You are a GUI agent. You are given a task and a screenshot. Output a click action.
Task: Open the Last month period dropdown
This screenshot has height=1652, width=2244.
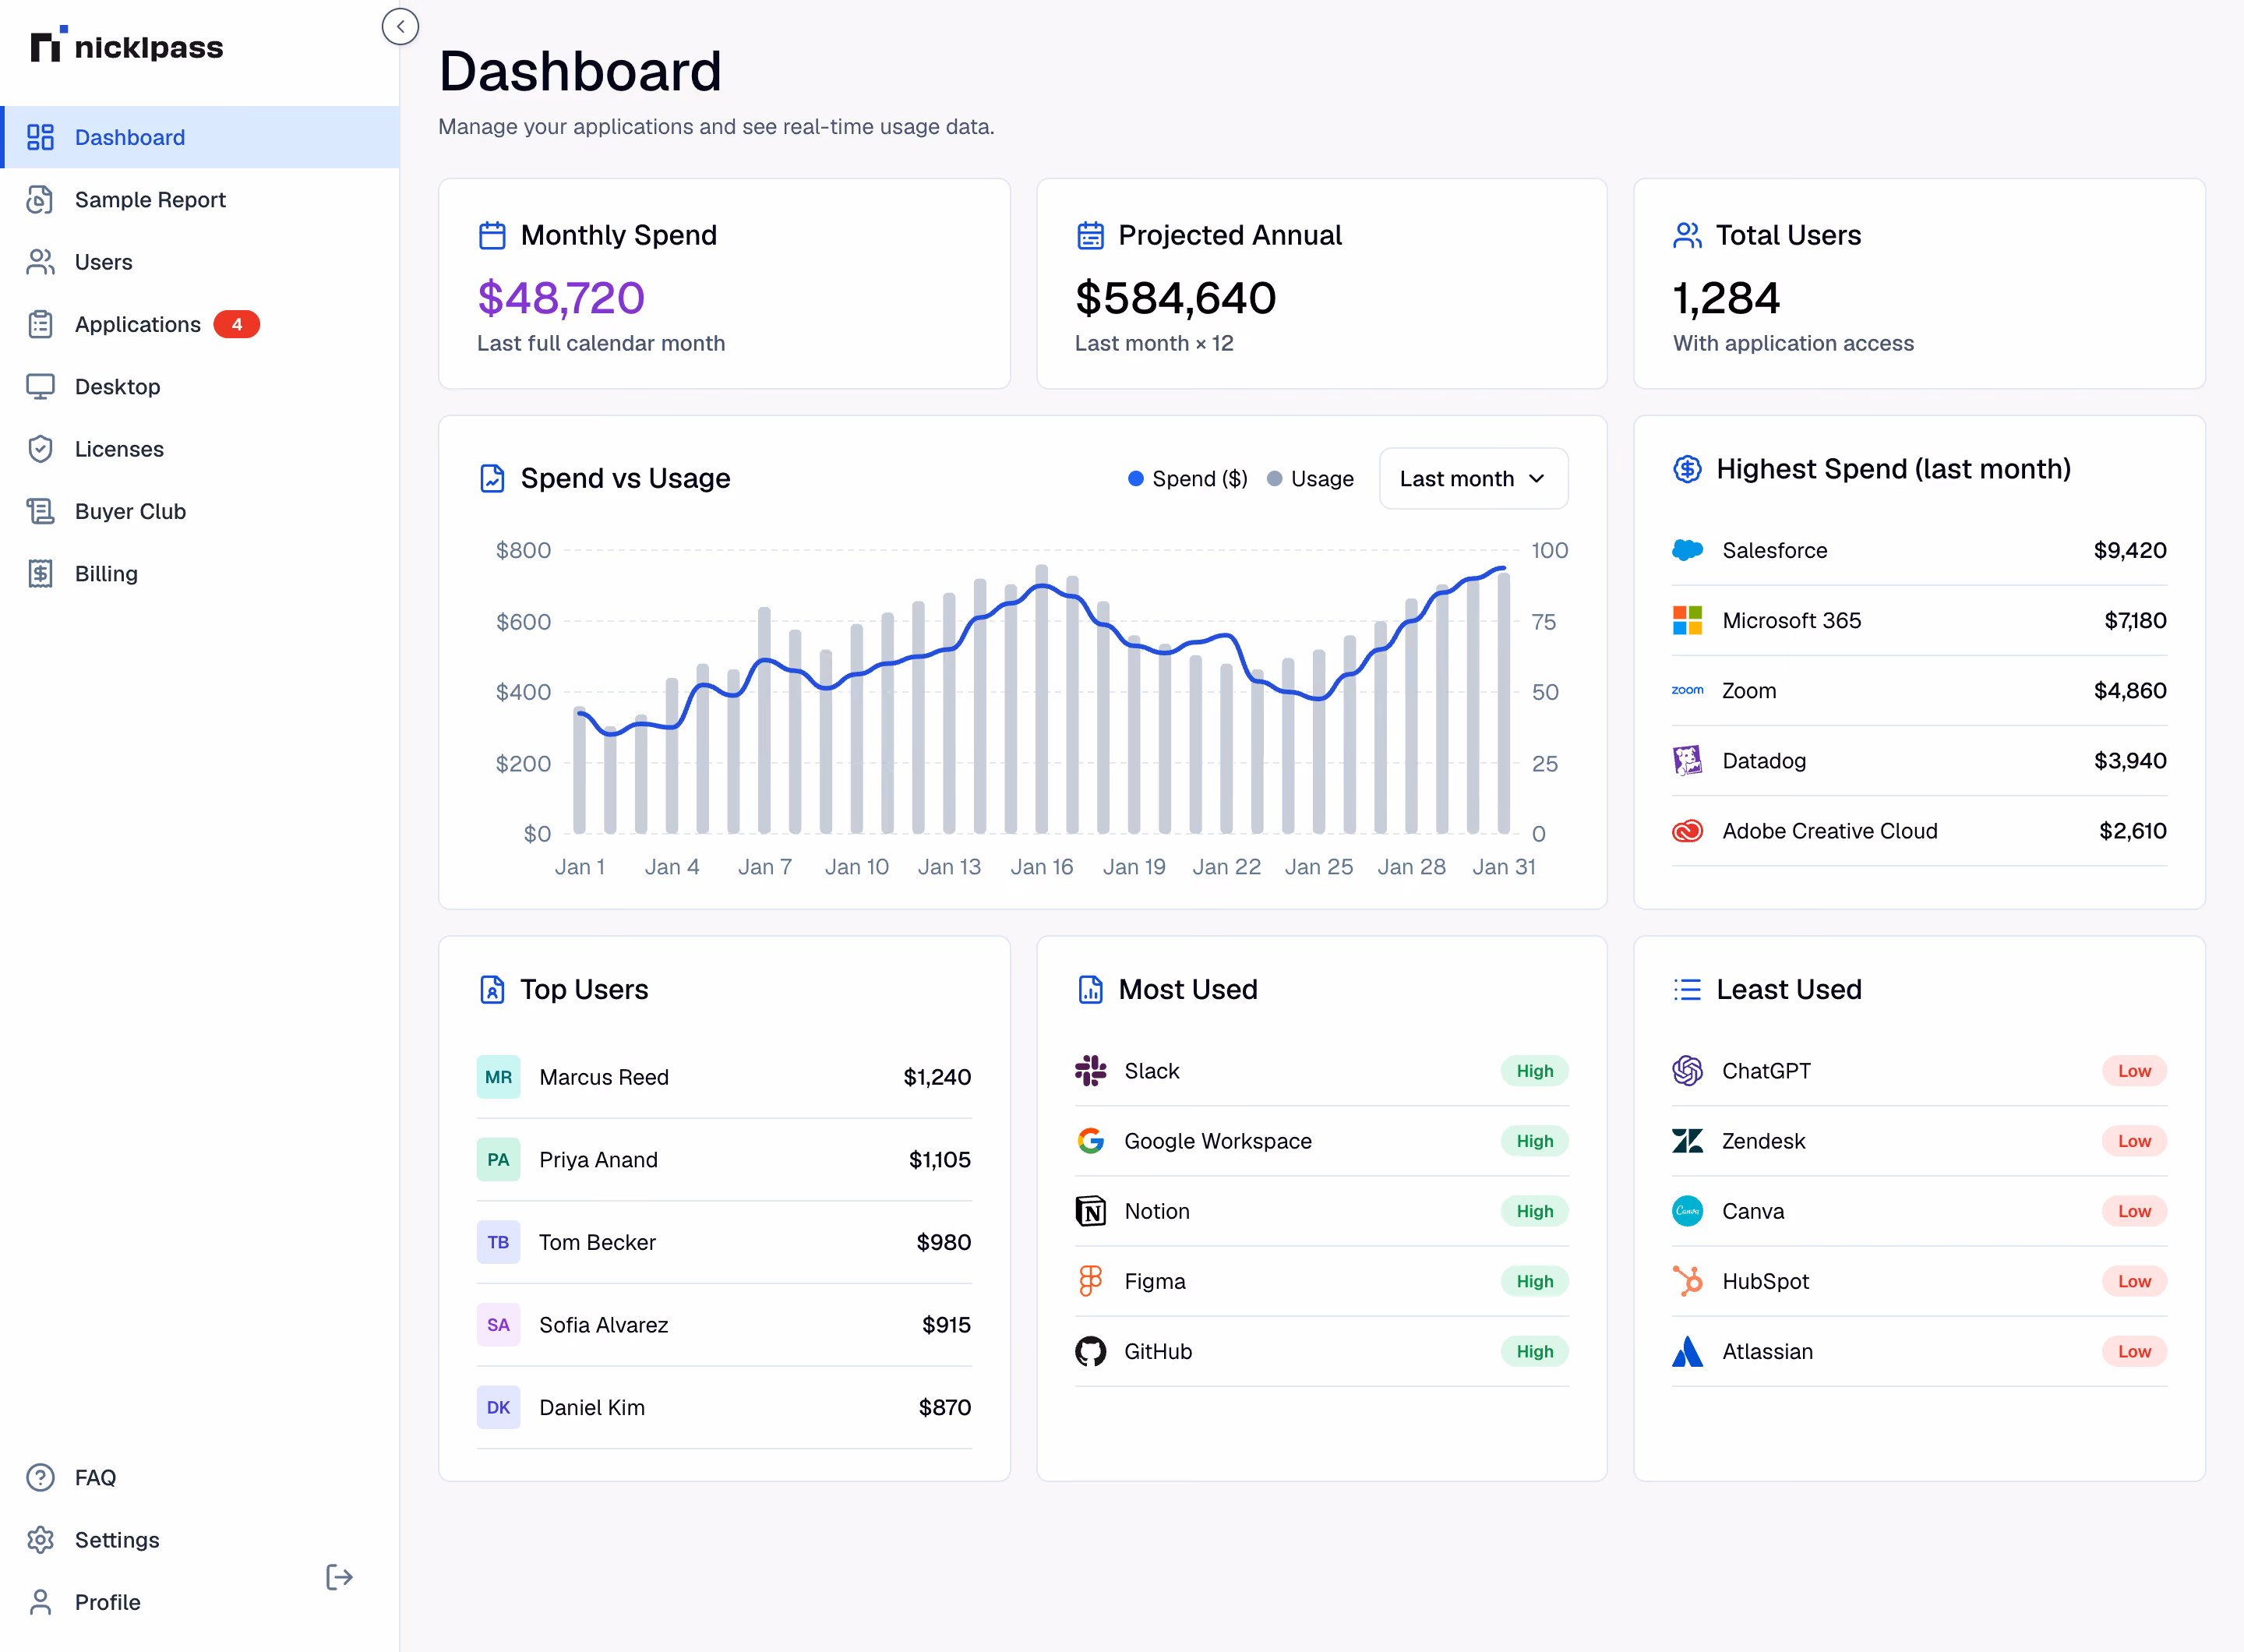[1473, 479]
